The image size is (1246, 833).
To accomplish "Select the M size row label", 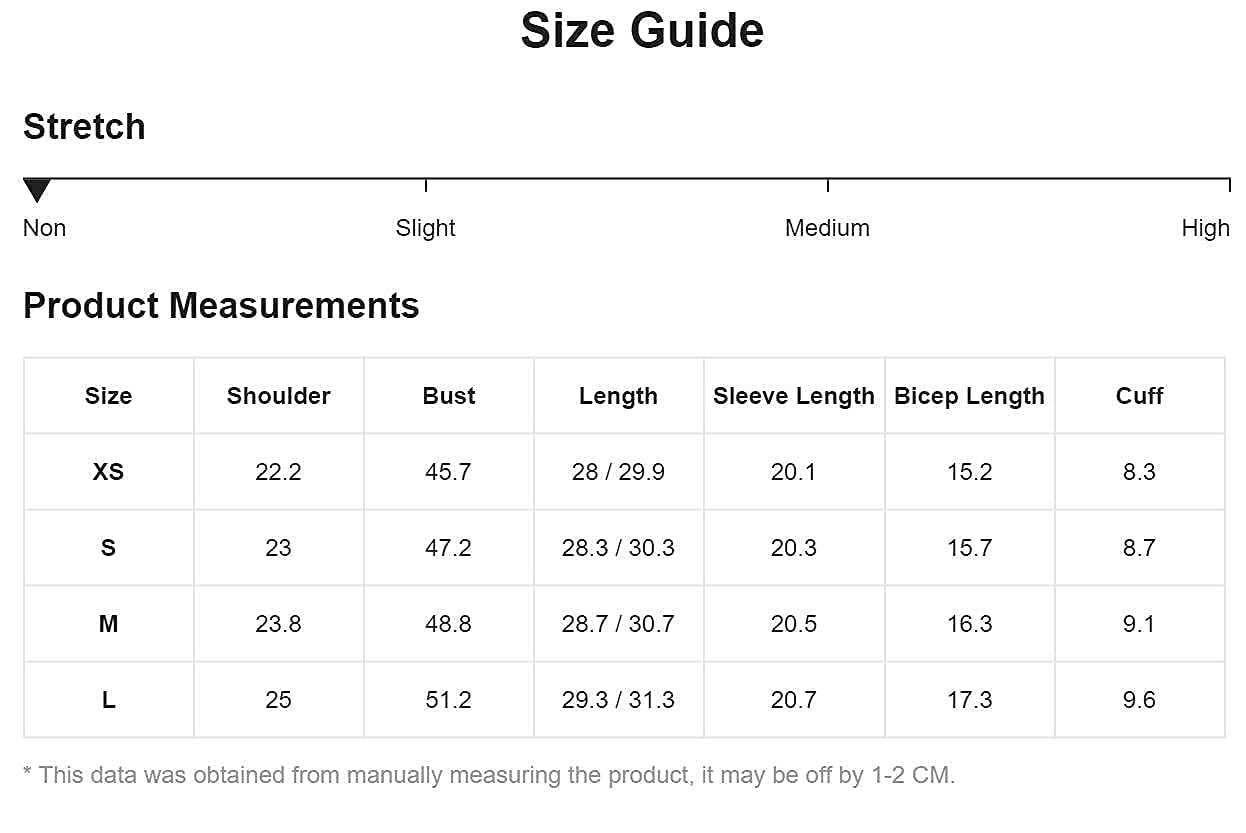I will [108, 624].
